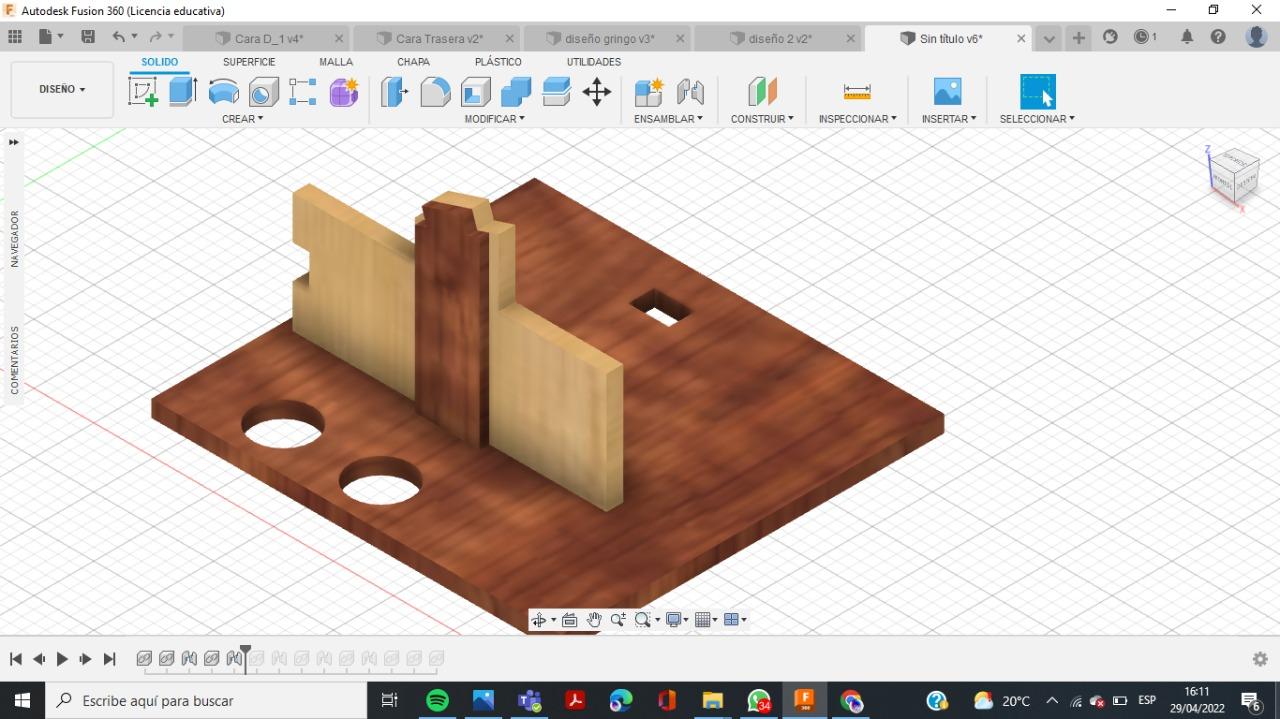Open the diseño gringo v3* document tab

point(610,39)
